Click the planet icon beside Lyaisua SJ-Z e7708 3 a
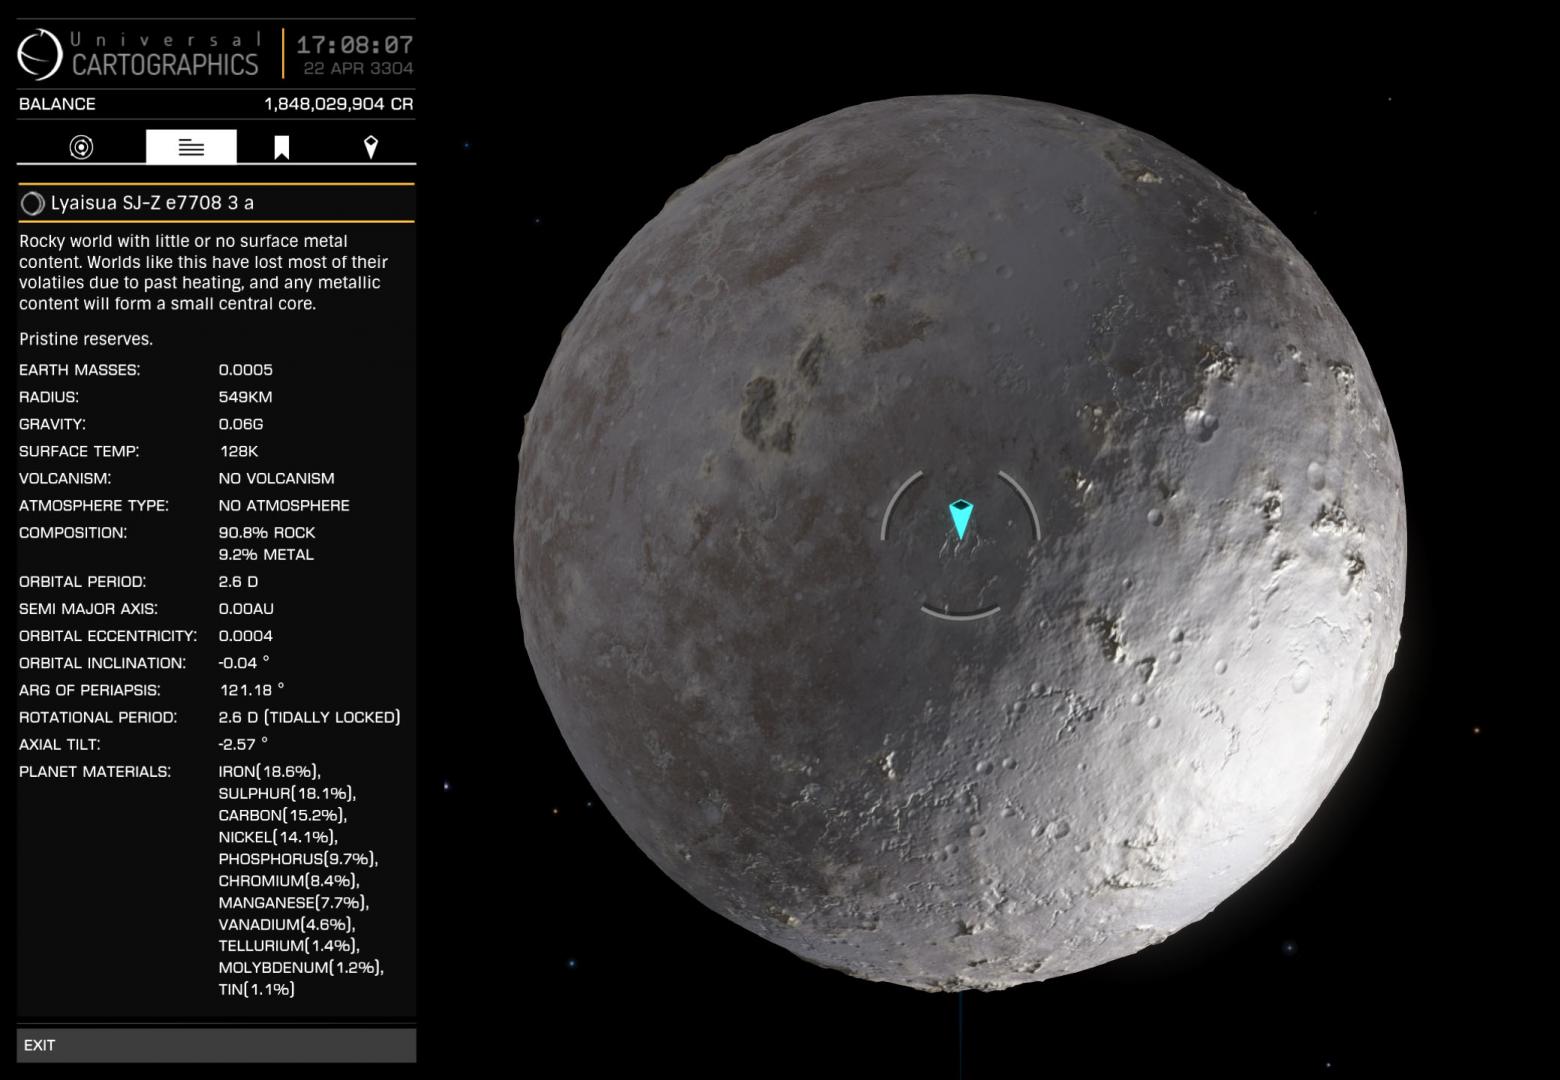 coord(32,203)
